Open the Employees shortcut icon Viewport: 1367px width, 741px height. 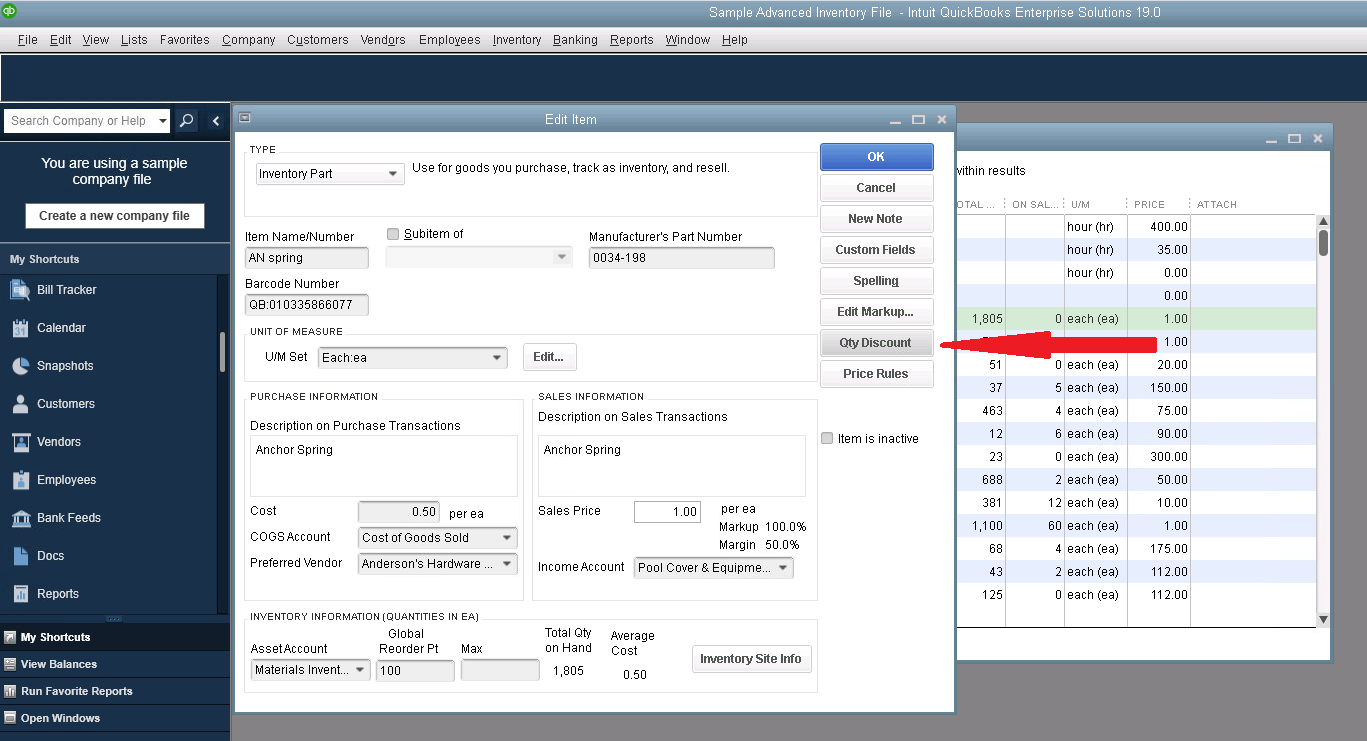coord(20,480)
